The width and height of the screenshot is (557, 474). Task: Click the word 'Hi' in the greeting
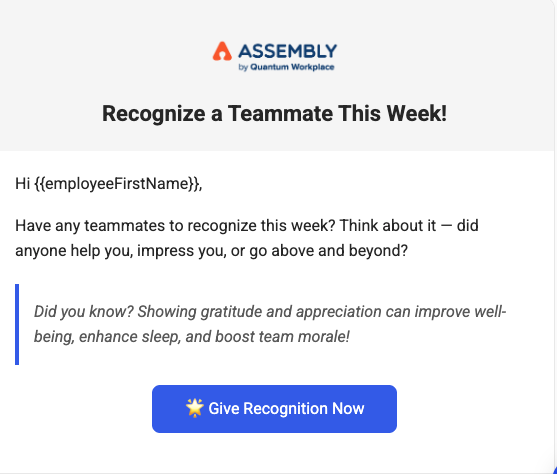[22, 184]
